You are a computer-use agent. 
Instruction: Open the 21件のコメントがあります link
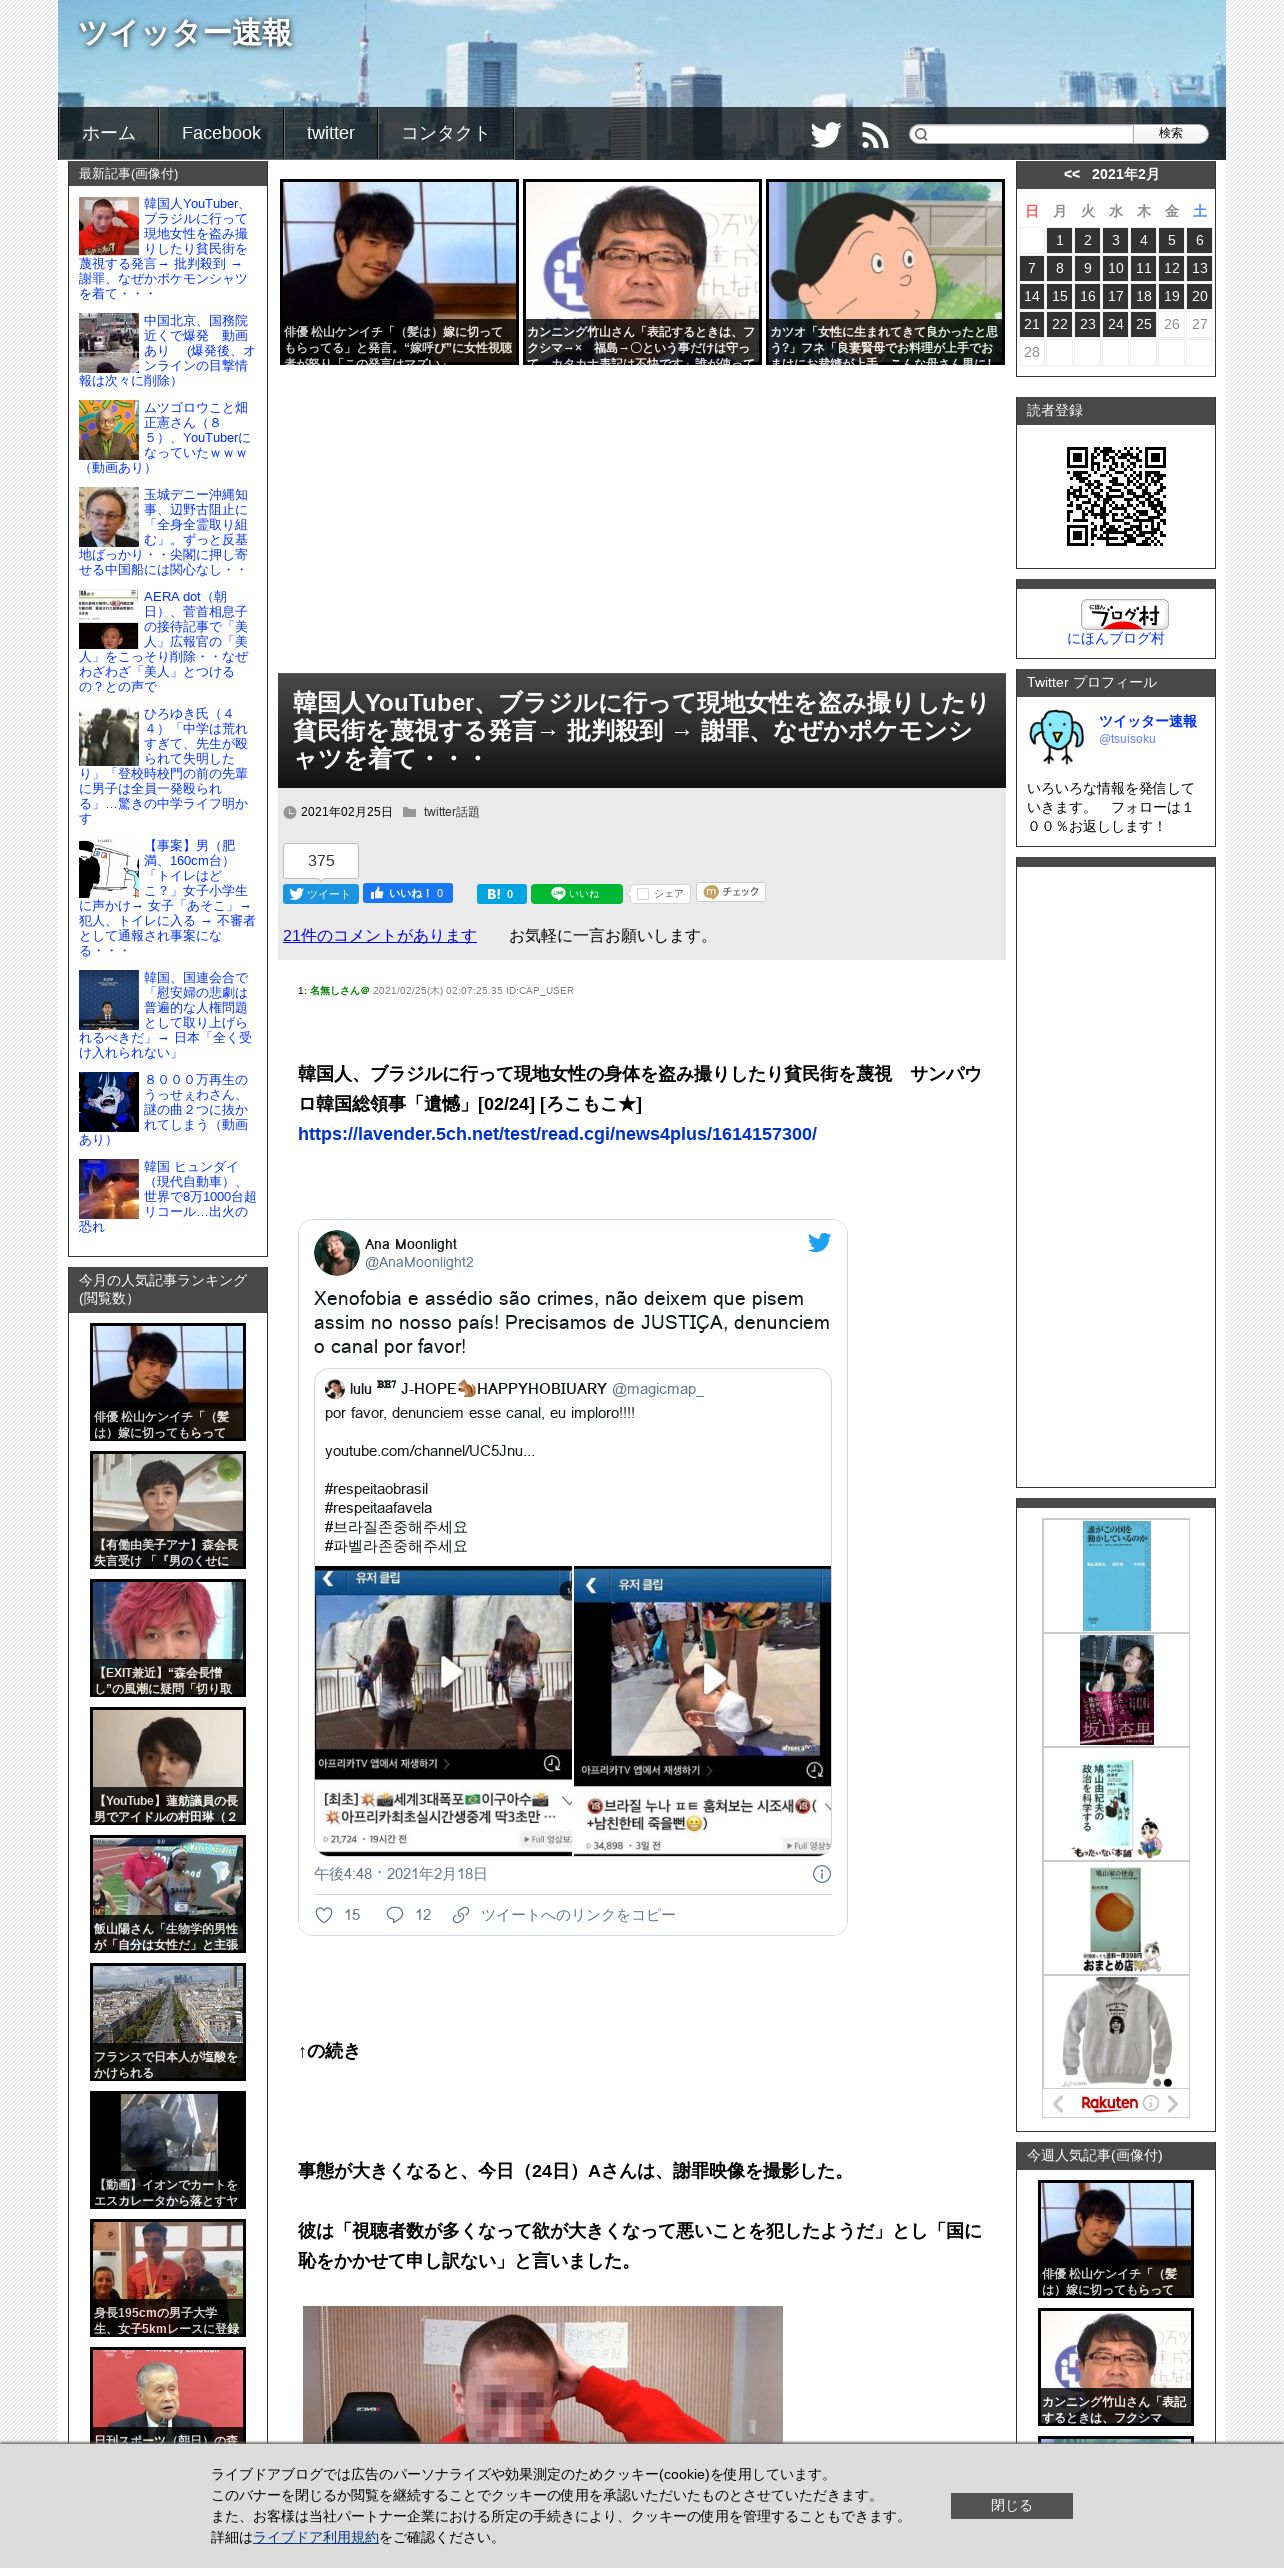coord(380,936)
